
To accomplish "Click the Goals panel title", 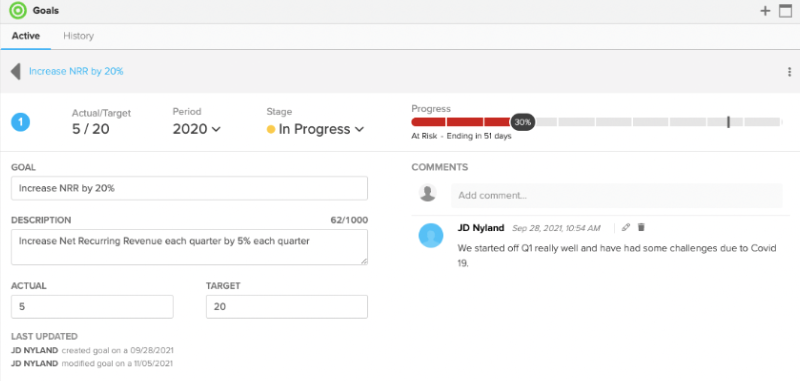I will 46,11.
